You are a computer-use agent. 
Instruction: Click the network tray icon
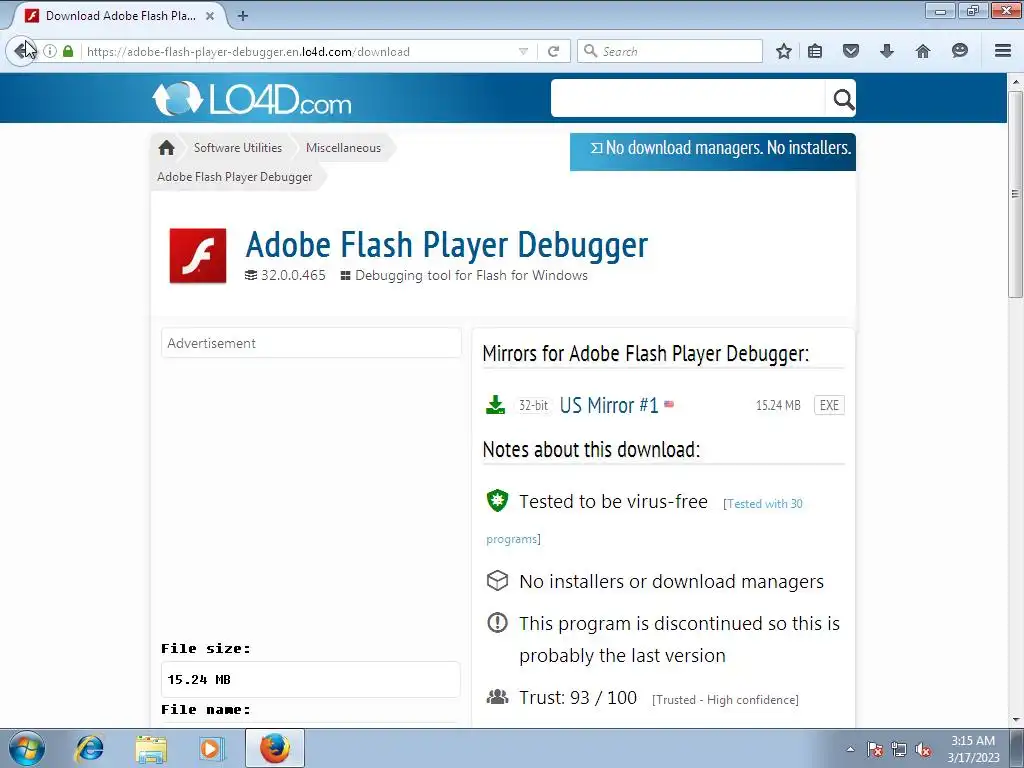[x=899, y=750]
